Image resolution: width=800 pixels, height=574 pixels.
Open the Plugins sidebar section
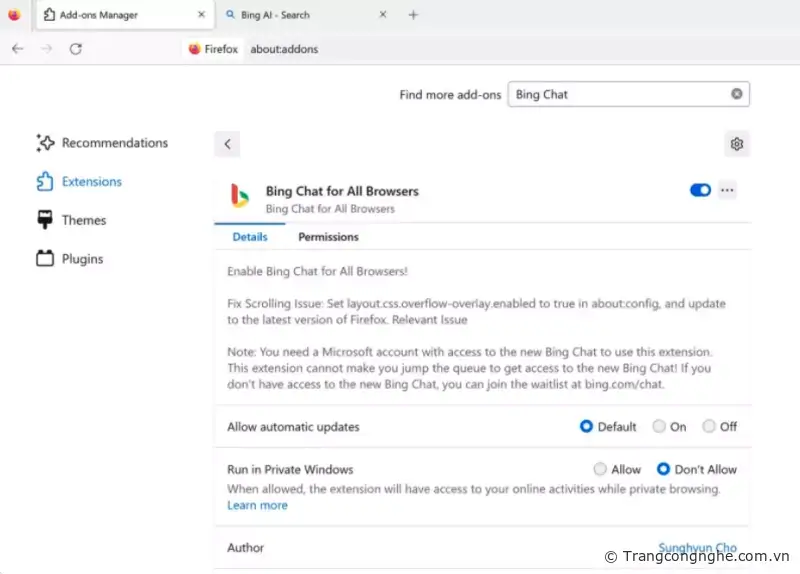click(x=70, y=259)
